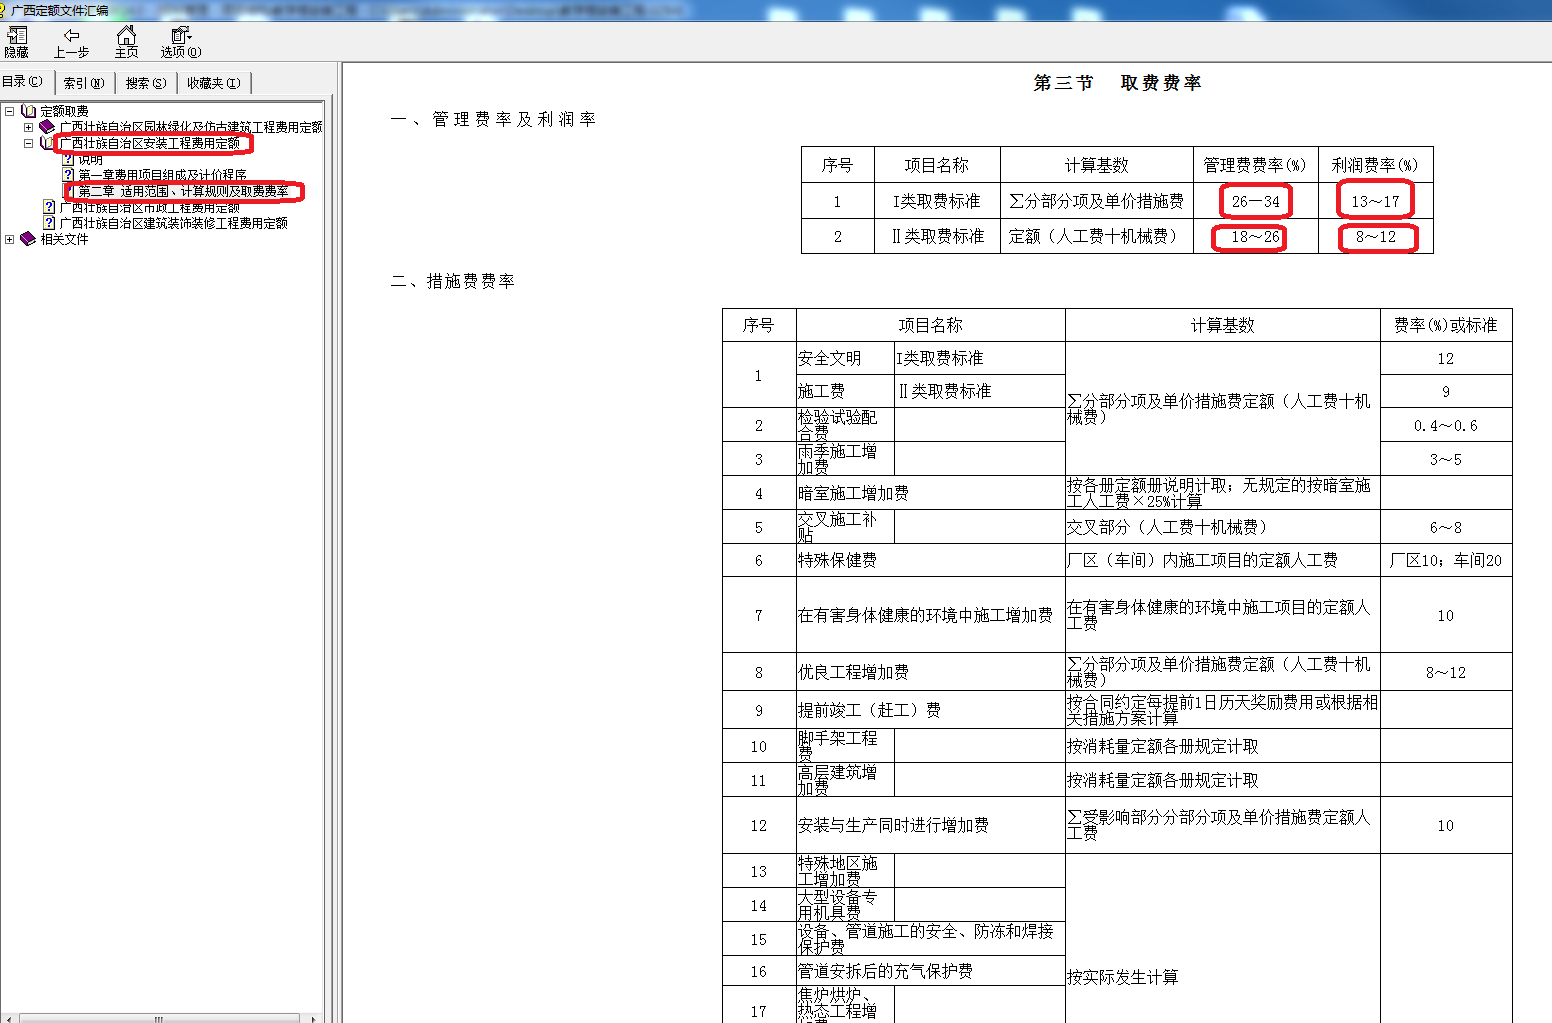Click the 隐藏 (Hide) toolbar icon

(x=17, y=36)
